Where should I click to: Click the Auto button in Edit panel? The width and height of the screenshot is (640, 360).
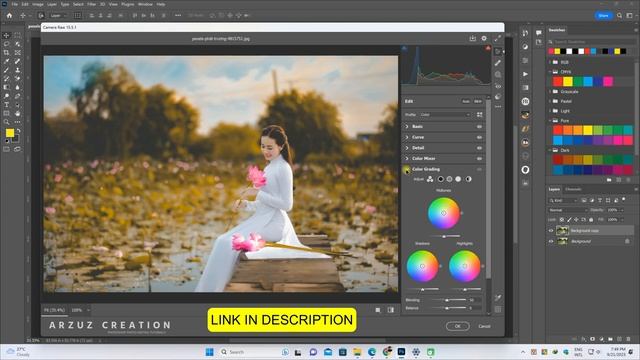[x=466, y=101]
